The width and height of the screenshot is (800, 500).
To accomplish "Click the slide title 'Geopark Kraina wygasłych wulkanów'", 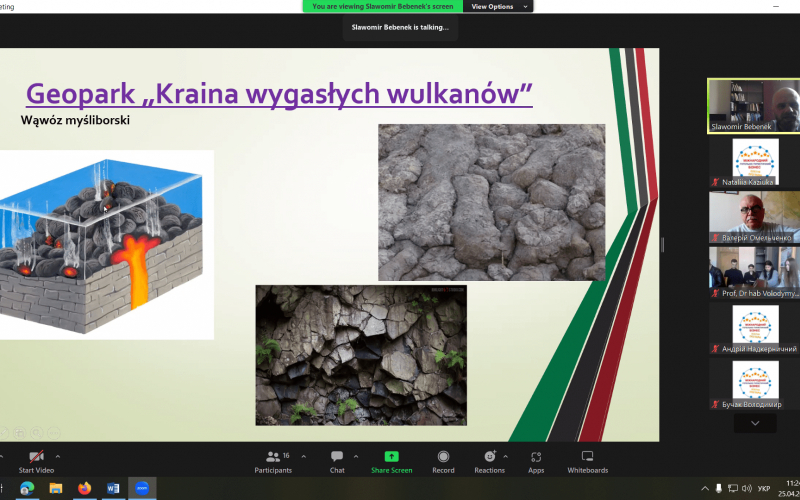I will click(x=279, y=93).
